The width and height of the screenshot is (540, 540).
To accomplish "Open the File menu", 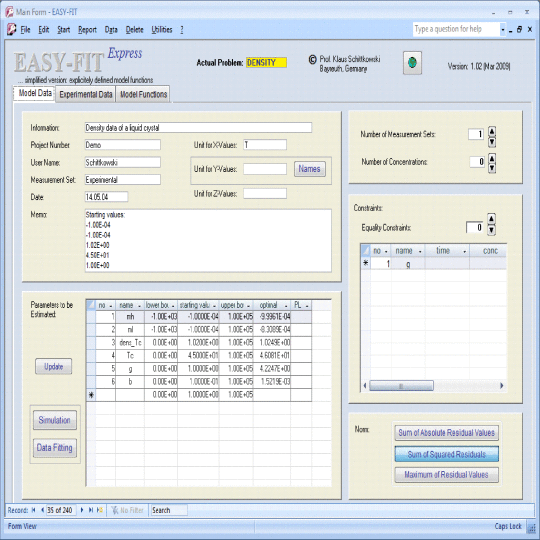I will 25,30.
